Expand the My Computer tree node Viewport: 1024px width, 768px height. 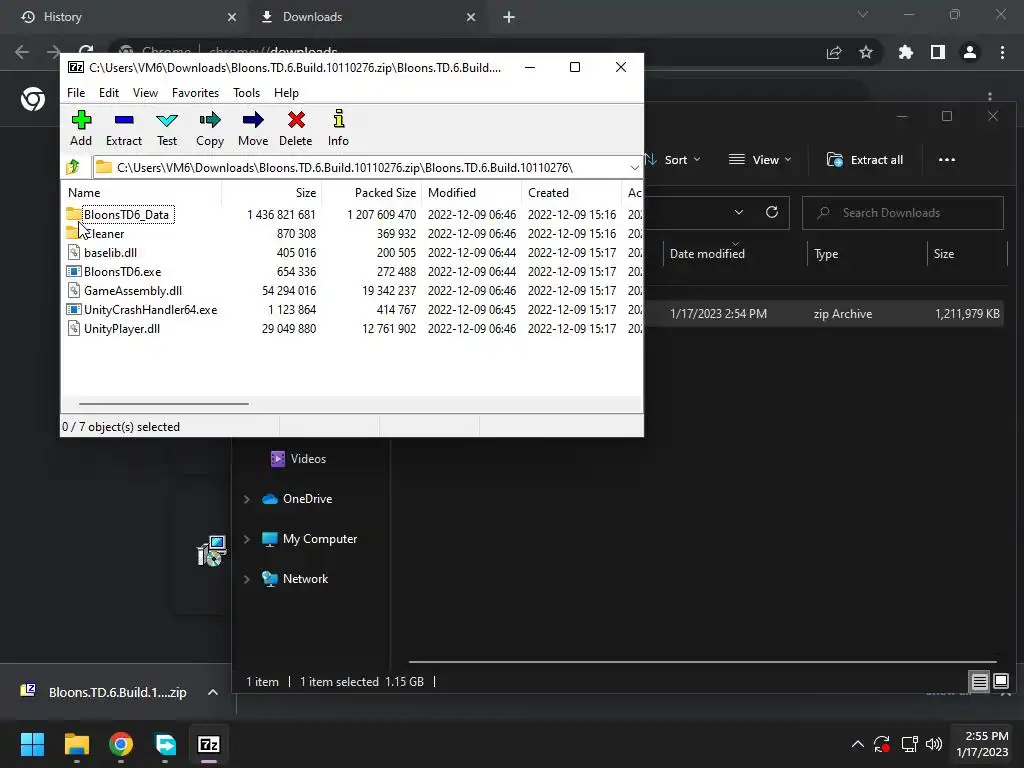coord(247,539)
